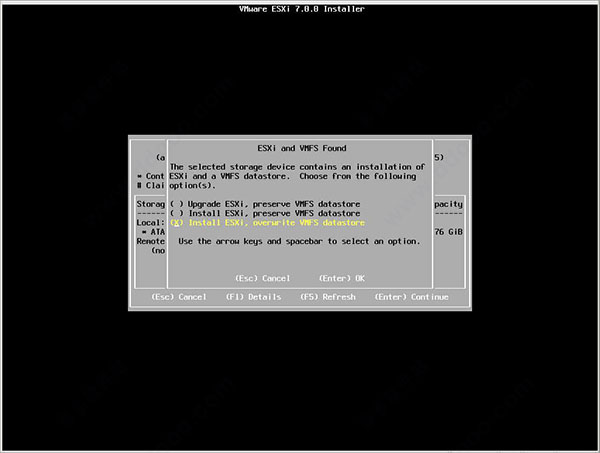Click the '76 GiB' capacity value

click(x=448, y=232)
